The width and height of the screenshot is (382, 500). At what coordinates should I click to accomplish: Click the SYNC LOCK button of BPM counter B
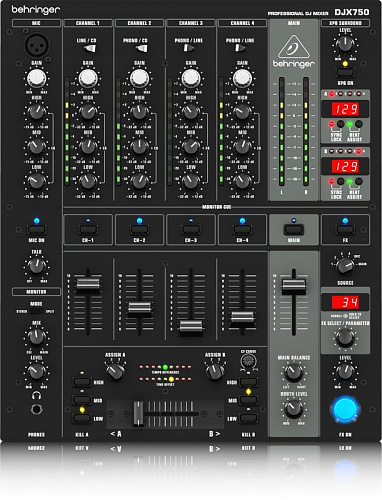[x=340, y=182]
